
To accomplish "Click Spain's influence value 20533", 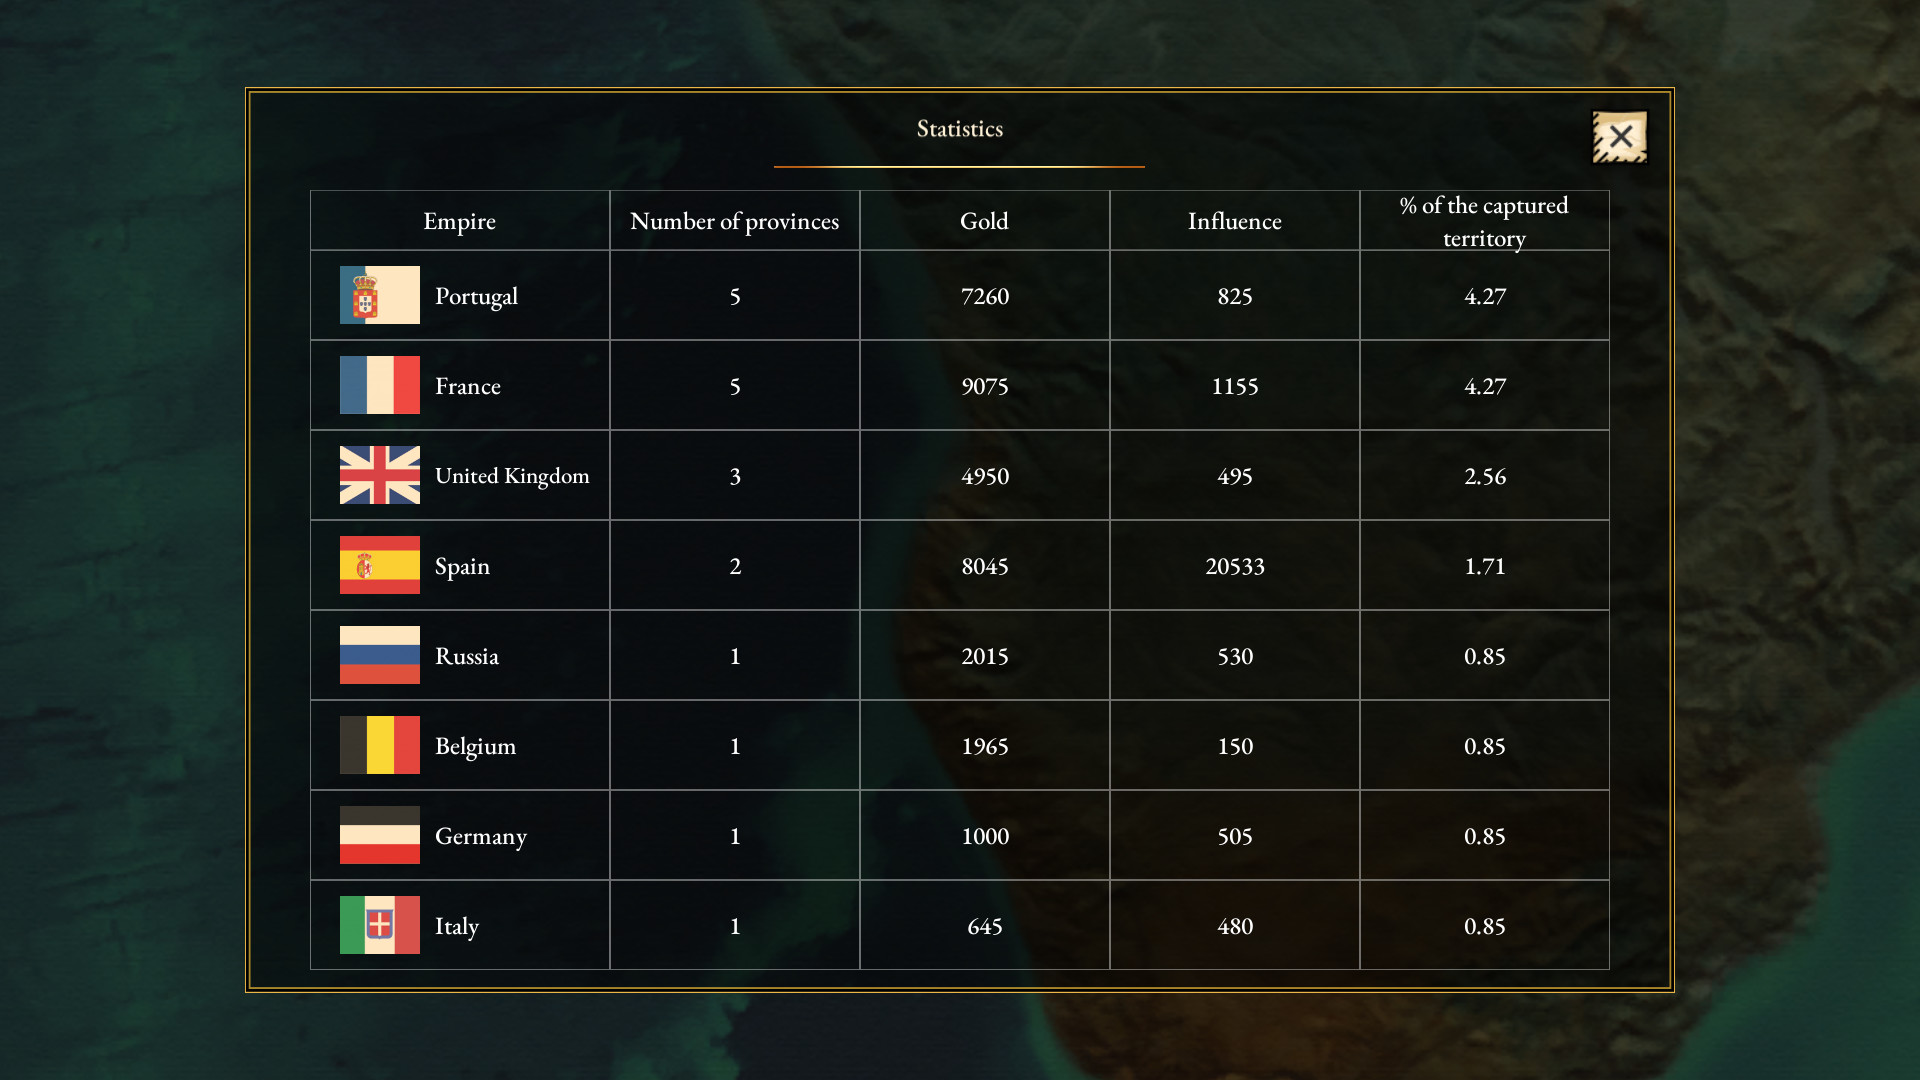I will click(x=1235, y=566).
